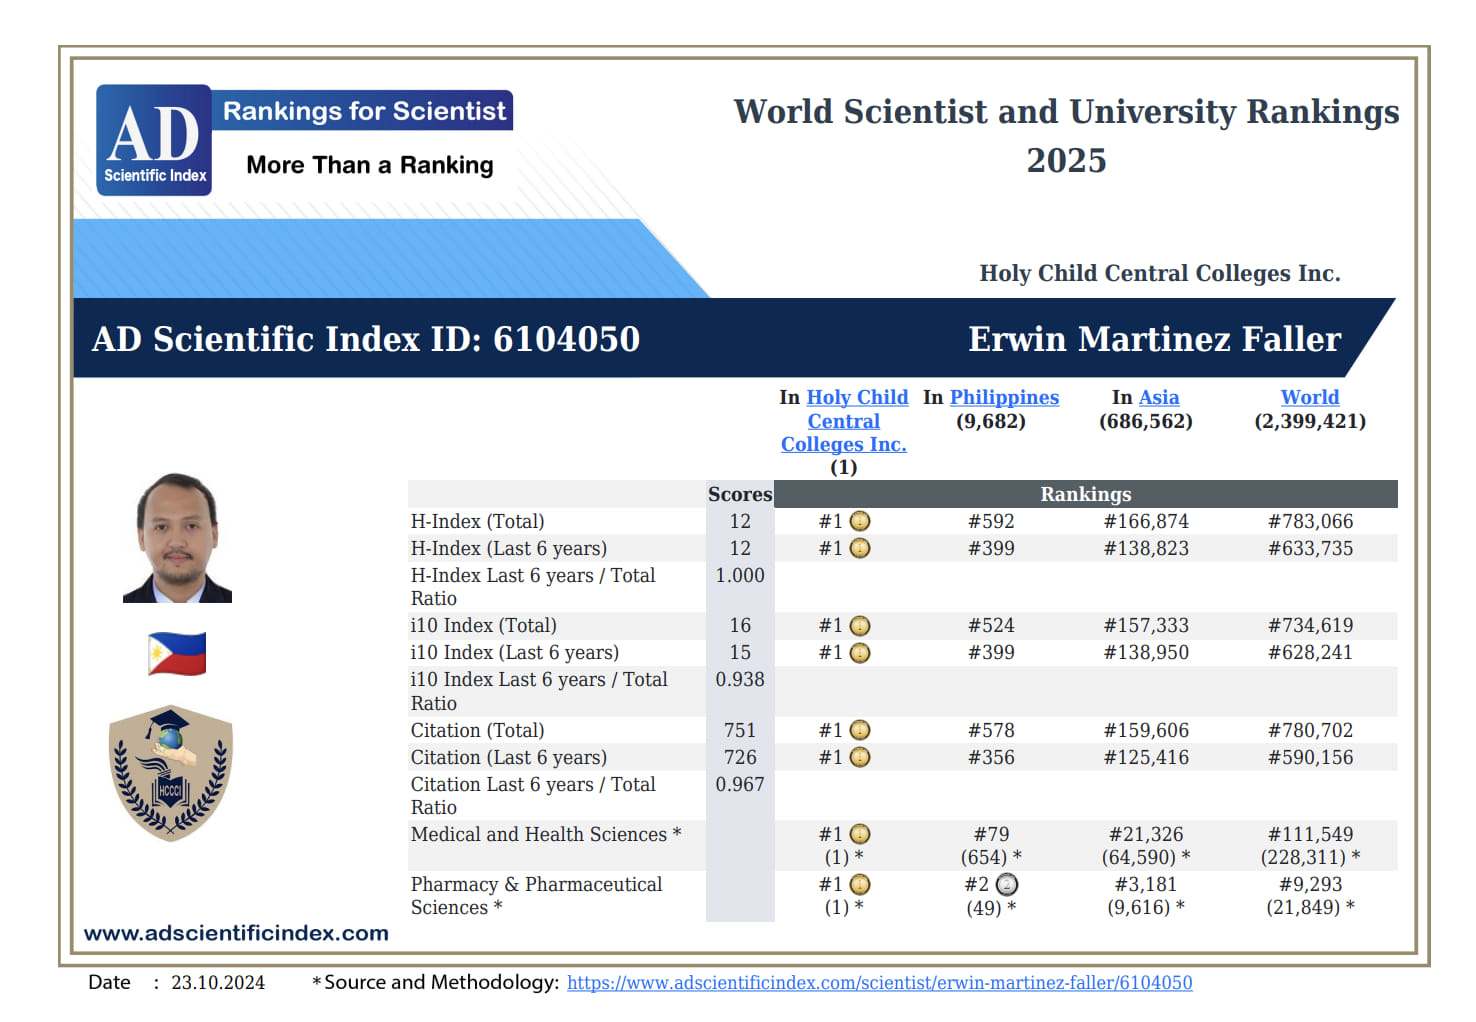Click the World rank #9,293

coord(1310,884)
